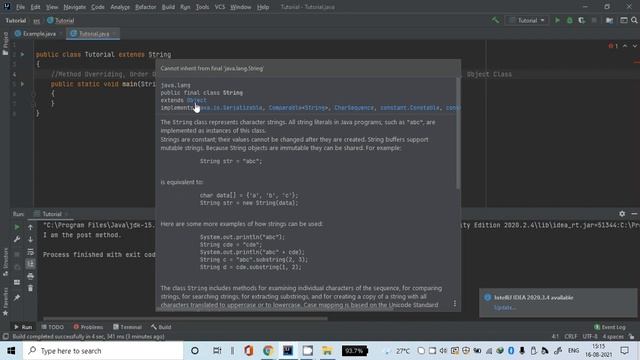
Task: Go to previous highlighted error arrow
Action: click(625, 46)
